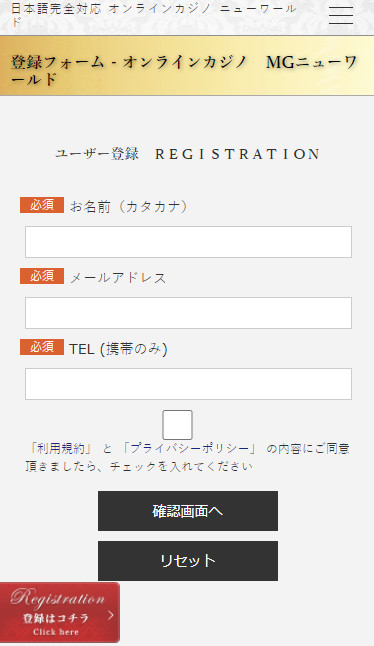374x646 pixels.
Task: Click the red 登録はコチラ Registration banner
Action: (60, 612)
